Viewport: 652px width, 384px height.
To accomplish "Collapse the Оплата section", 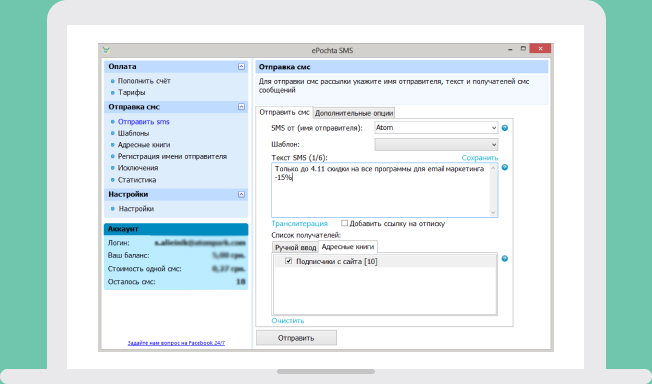I will 241,67.
